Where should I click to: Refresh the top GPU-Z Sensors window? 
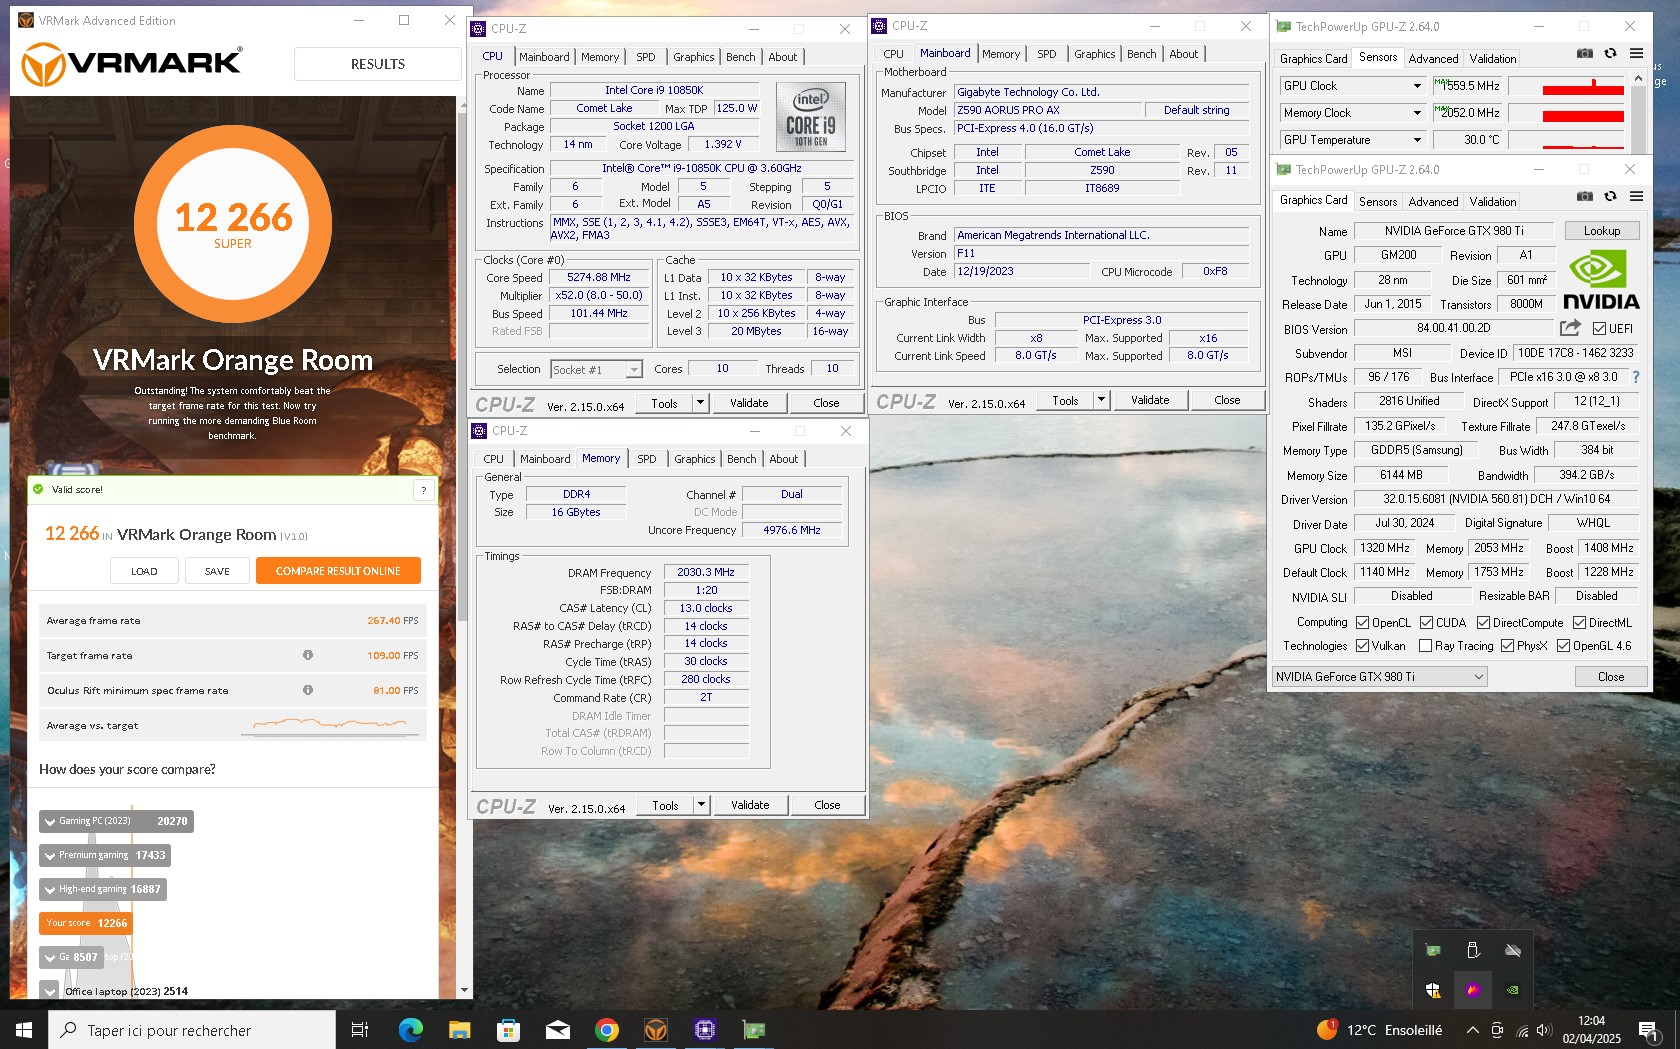[1610, 54]
